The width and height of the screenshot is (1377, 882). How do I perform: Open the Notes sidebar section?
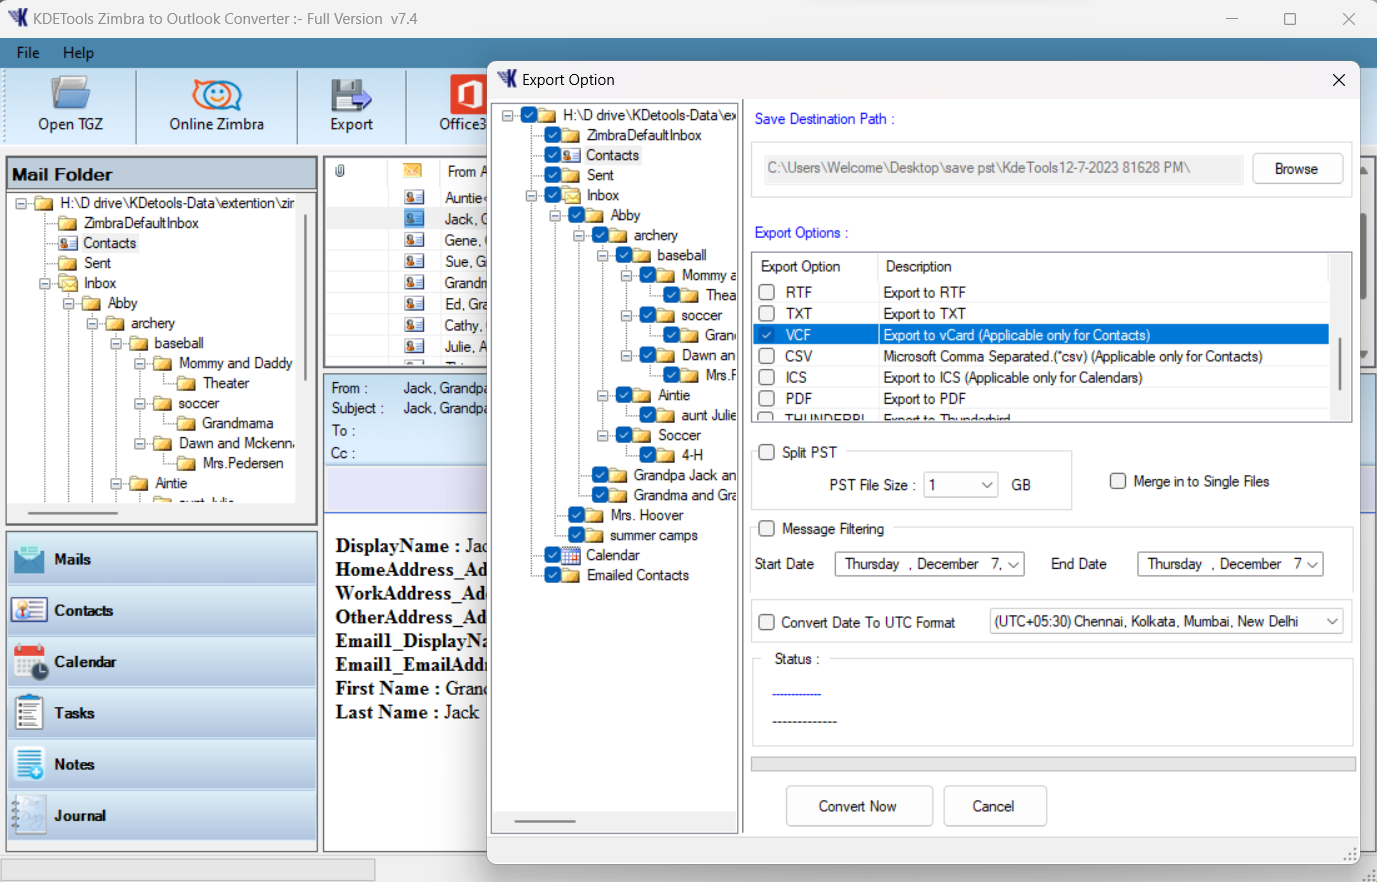30,764
